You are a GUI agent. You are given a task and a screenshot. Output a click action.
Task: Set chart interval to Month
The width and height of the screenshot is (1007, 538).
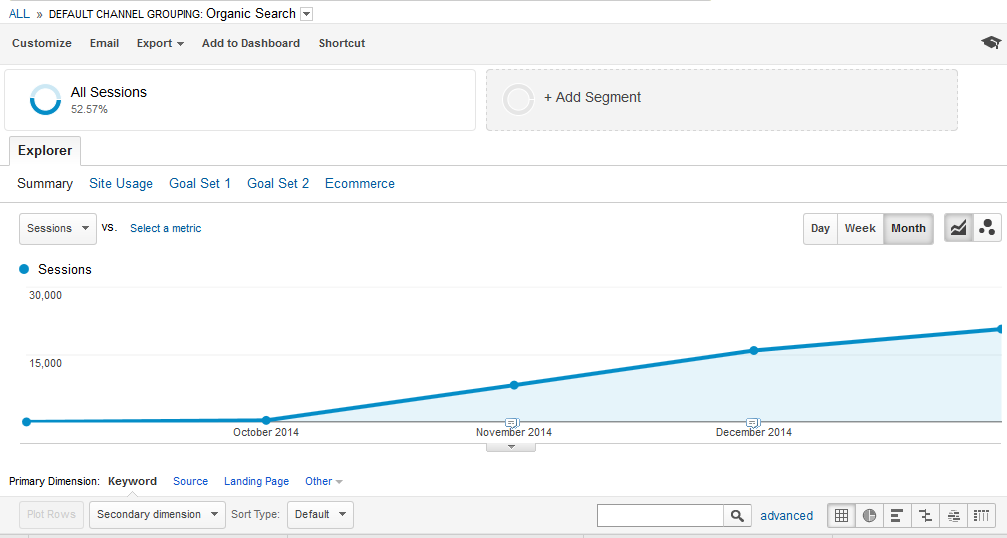click(x=908, y=228)
